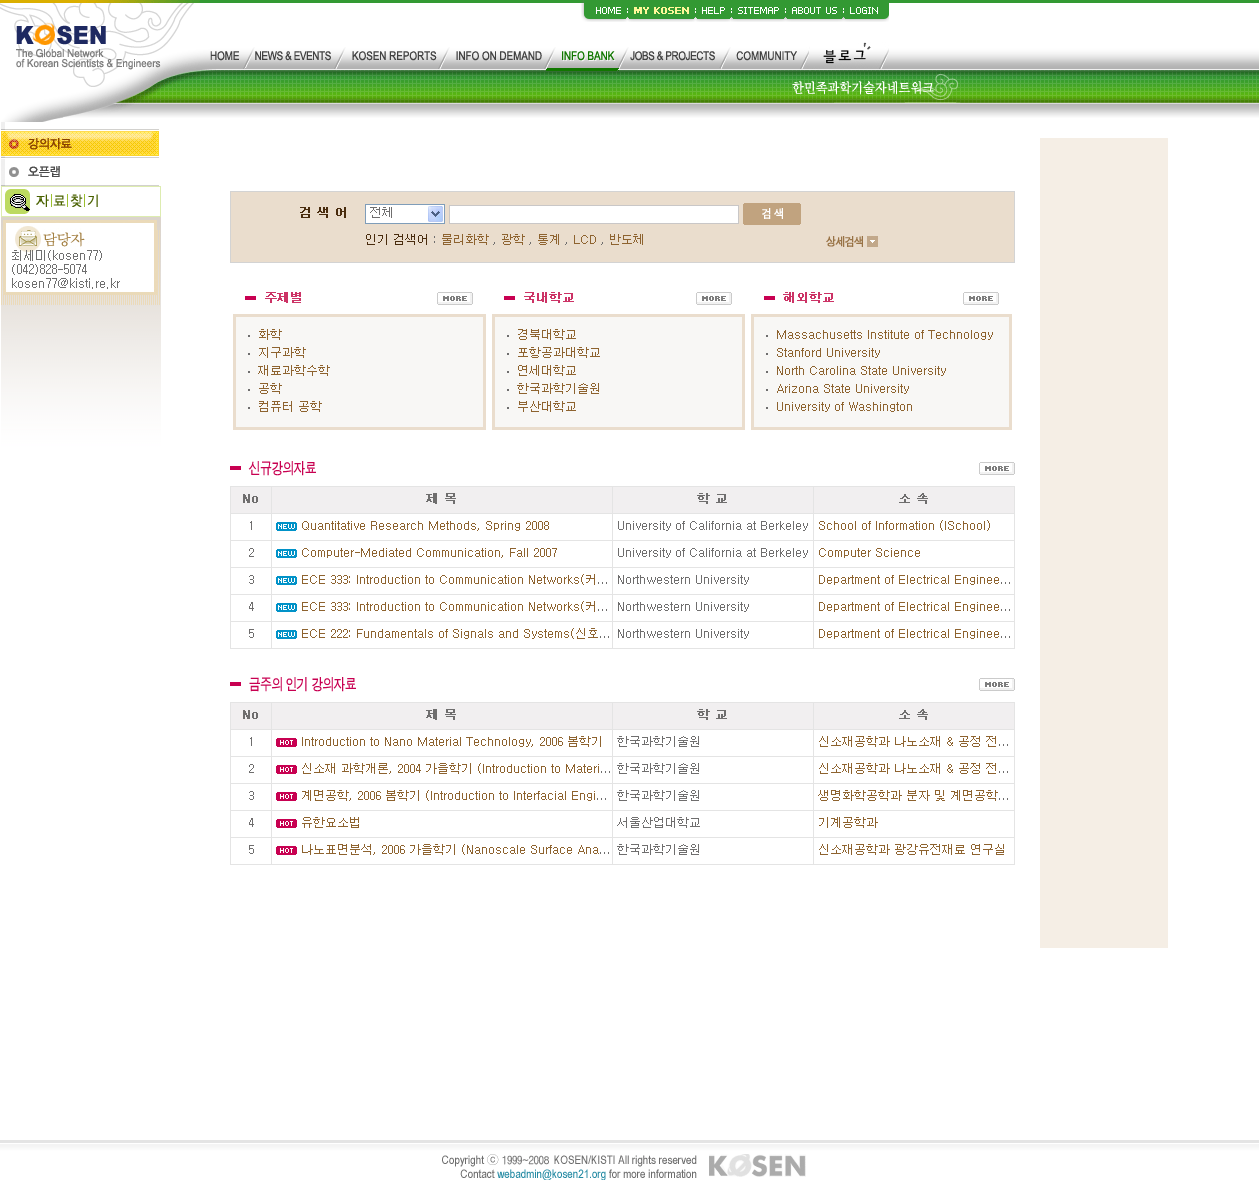Click the 블로그 blog icon in navigation

point(846,54)
